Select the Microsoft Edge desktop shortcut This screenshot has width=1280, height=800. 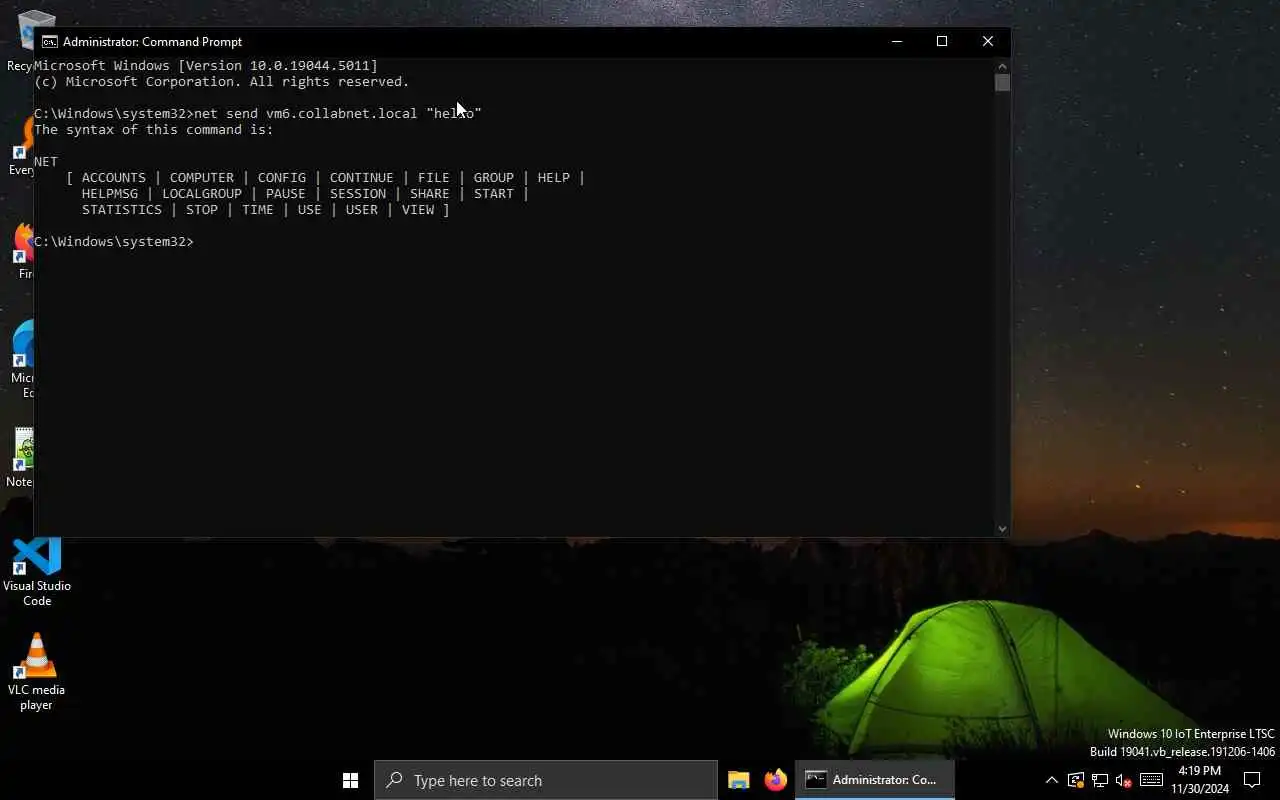click(20, 358)
